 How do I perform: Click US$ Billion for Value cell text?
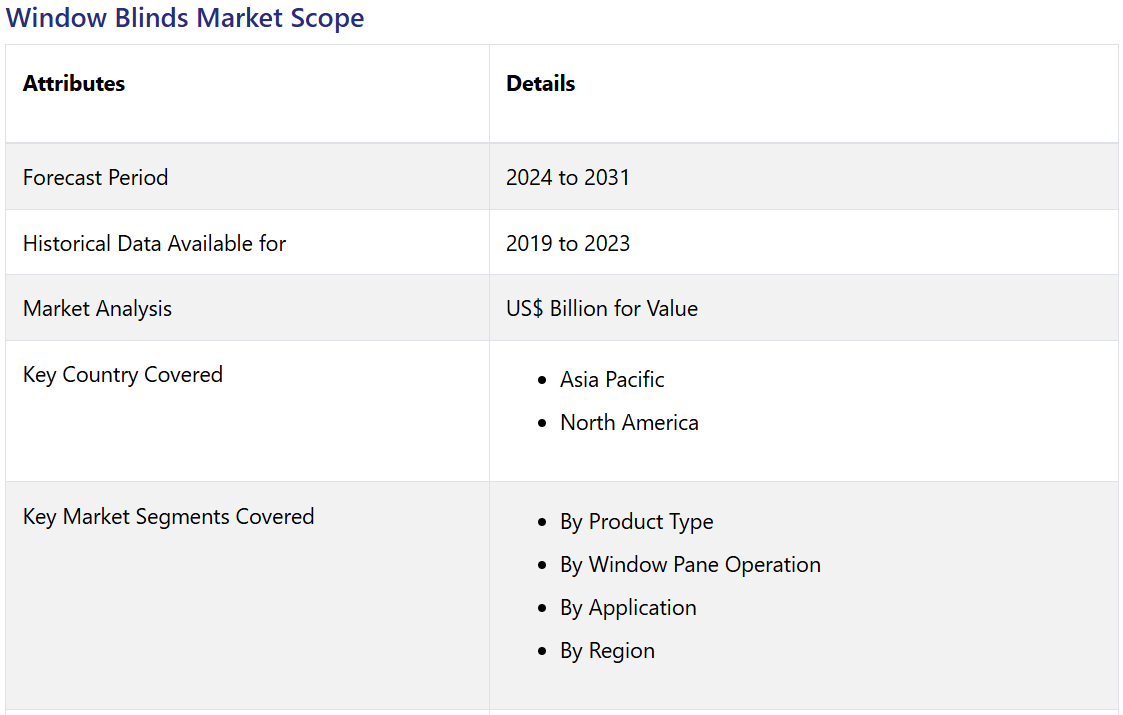point(601,309)
